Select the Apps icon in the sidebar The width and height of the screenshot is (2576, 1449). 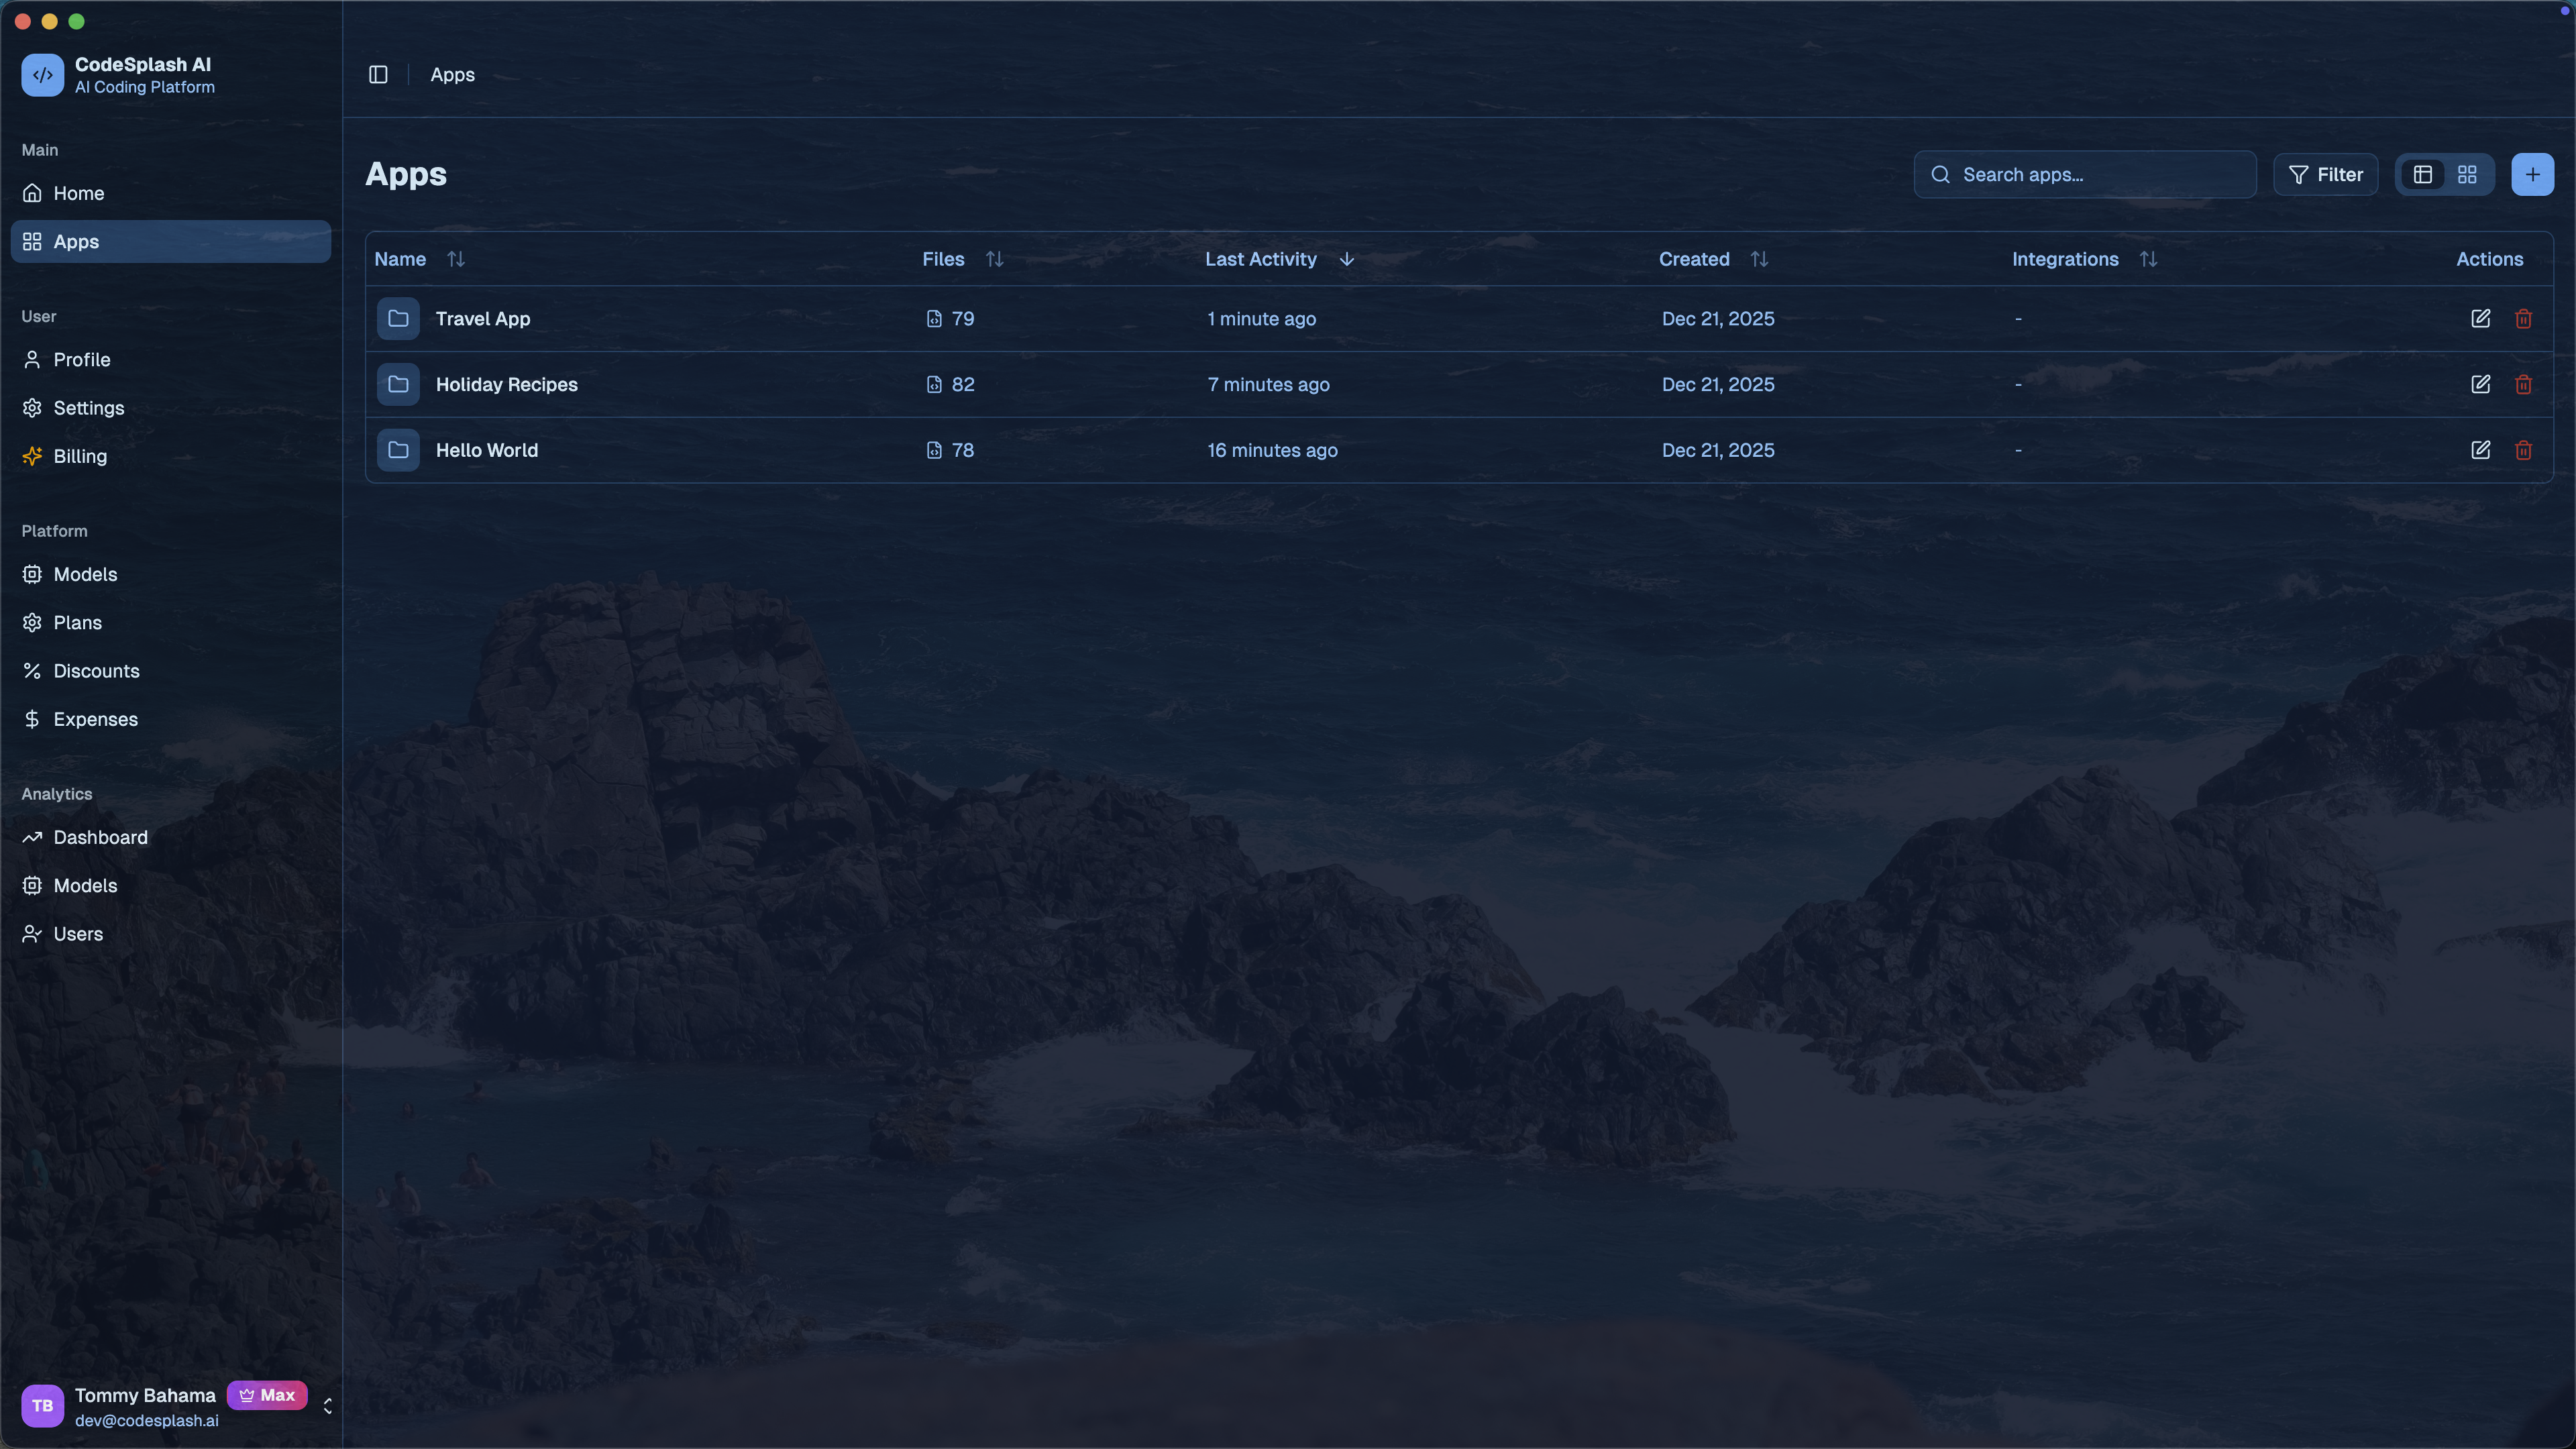32,241
